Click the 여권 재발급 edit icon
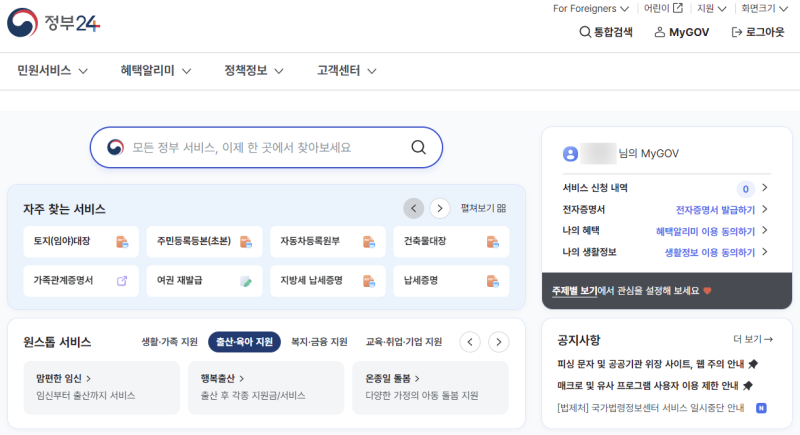800x435 pixels. 246,281
